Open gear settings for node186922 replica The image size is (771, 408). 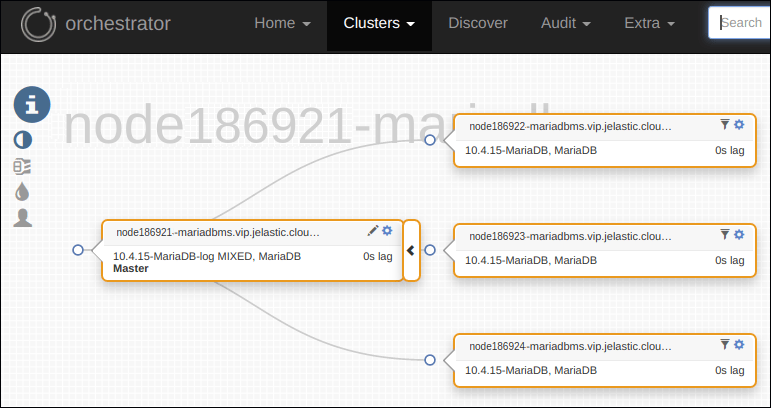[739, 125]
